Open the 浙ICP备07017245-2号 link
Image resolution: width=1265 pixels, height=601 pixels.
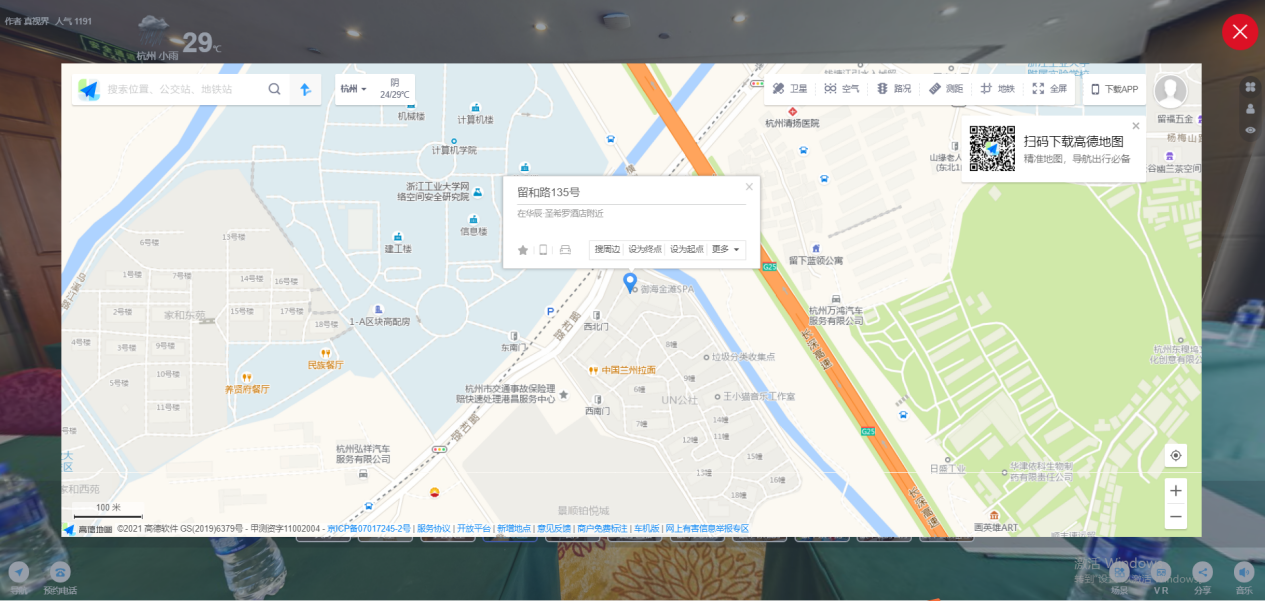pyautogui.click(x=369, y=528)
